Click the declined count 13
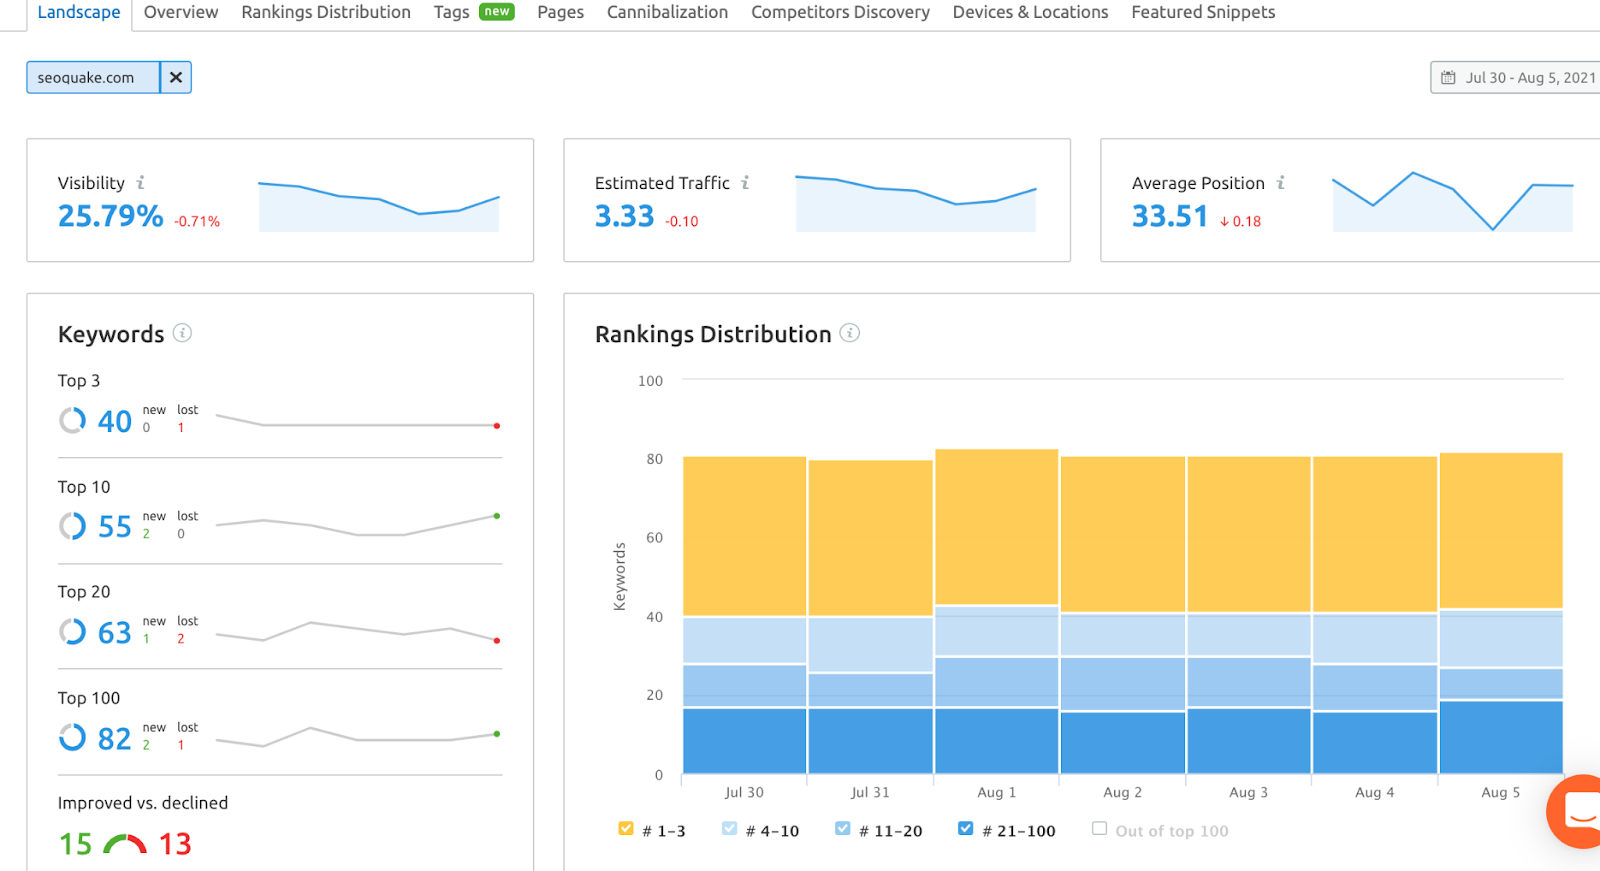The image size is (1600, 871). pyautogui.click(x=175, y=844)
